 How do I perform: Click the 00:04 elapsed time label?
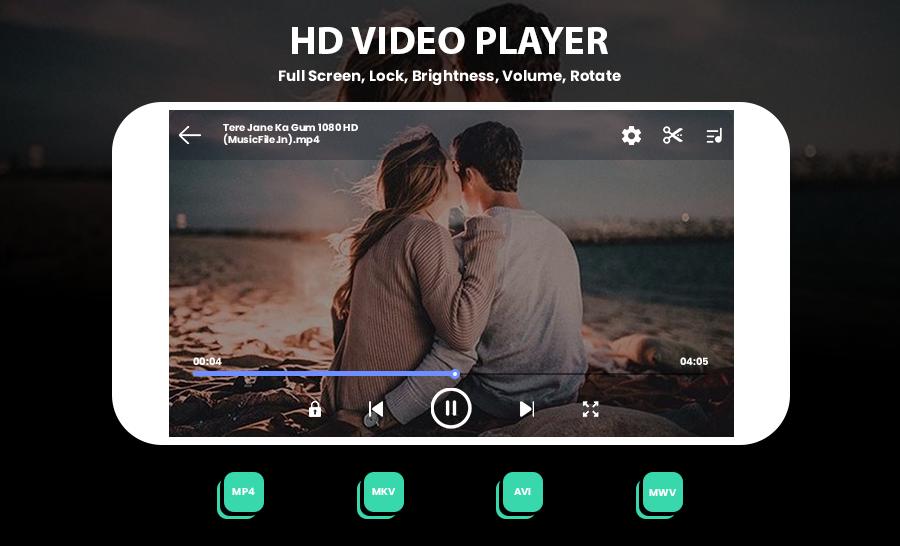(x=207, y=362)
